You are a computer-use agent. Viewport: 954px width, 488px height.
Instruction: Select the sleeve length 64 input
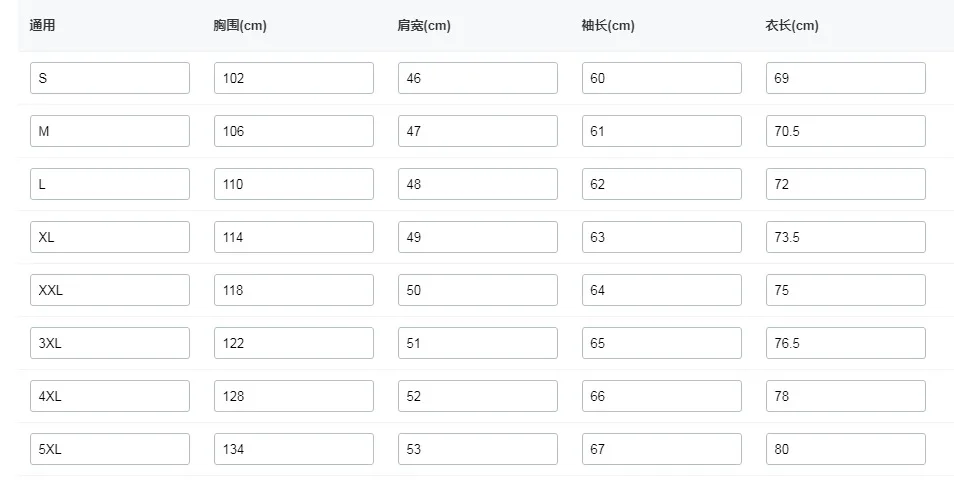pos(662,290)
